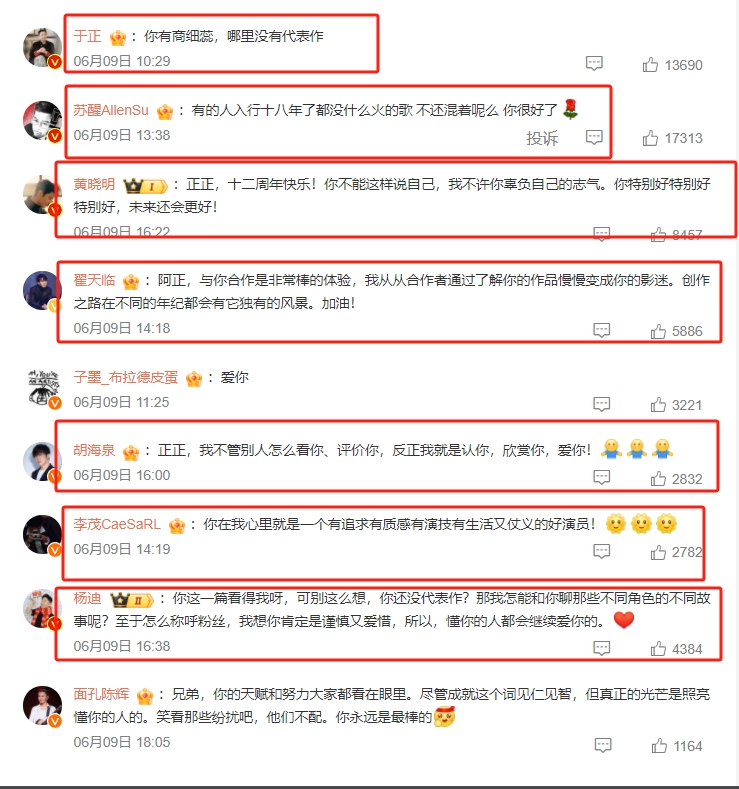Open 杨迪's avatar thumbnail

pyautogui.click(x=42, y=608)
